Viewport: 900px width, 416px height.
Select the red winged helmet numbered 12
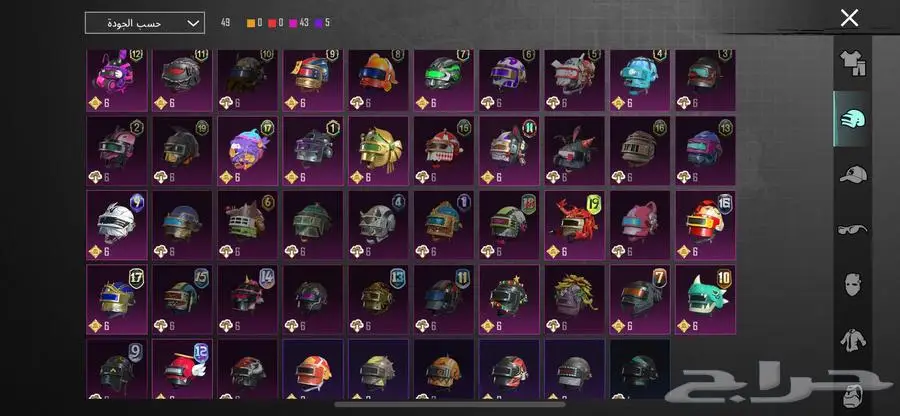click(182, 368)
